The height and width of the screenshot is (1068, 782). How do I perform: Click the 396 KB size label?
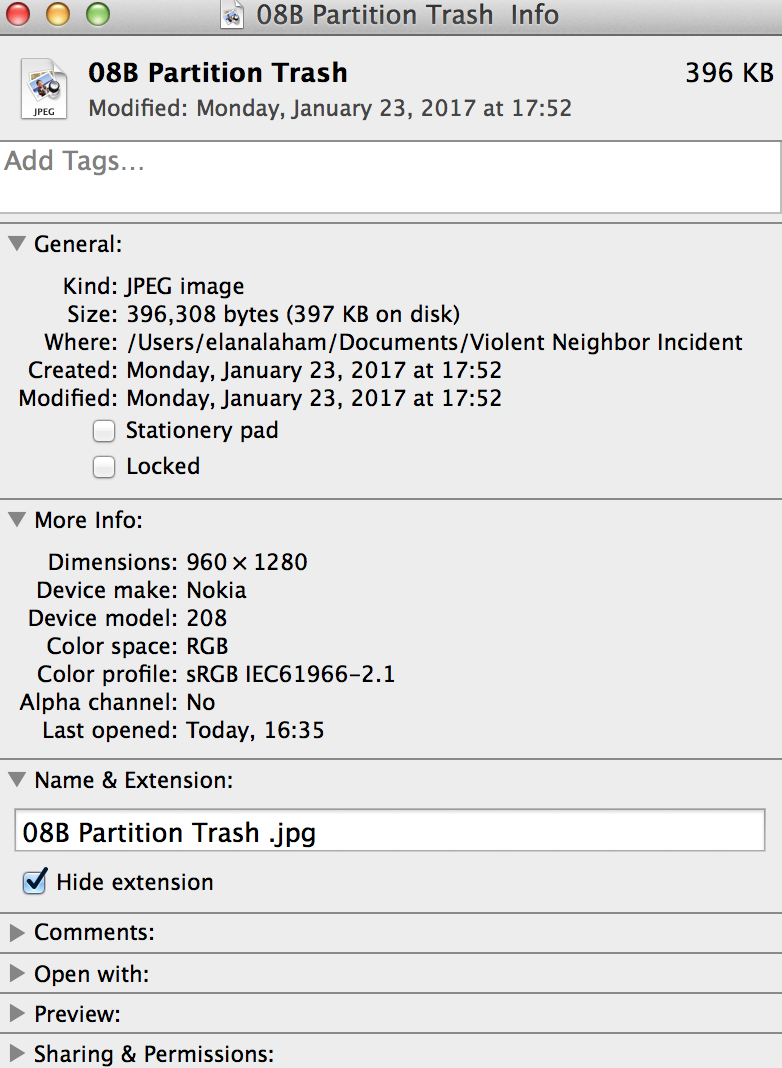coord(729,73)
